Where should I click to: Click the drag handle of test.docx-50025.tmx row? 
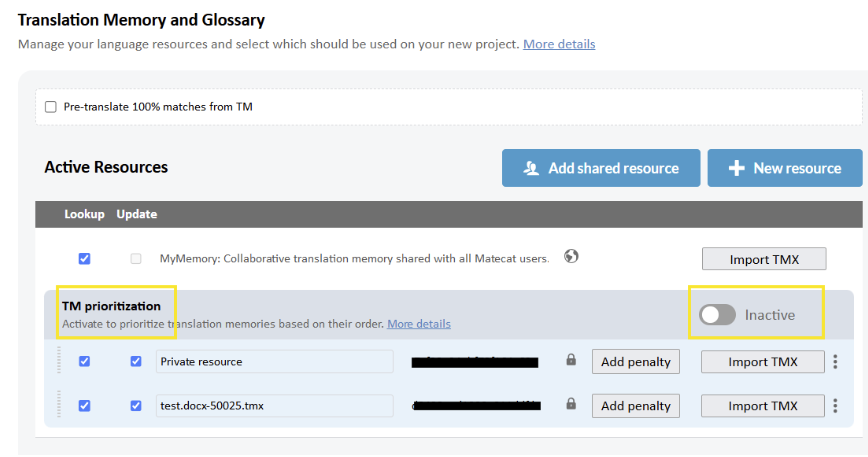pos(58,405)
